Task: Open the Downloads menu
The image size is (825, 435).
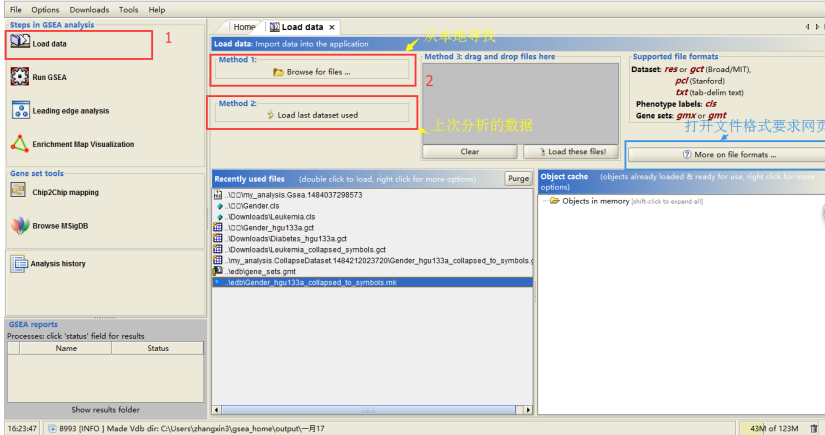Action: click(x=89, y=9)
